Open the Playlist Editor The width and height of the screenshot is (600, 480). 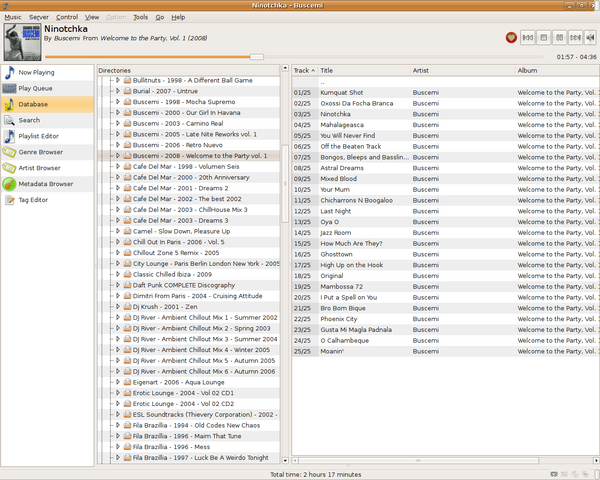[47, 136]
